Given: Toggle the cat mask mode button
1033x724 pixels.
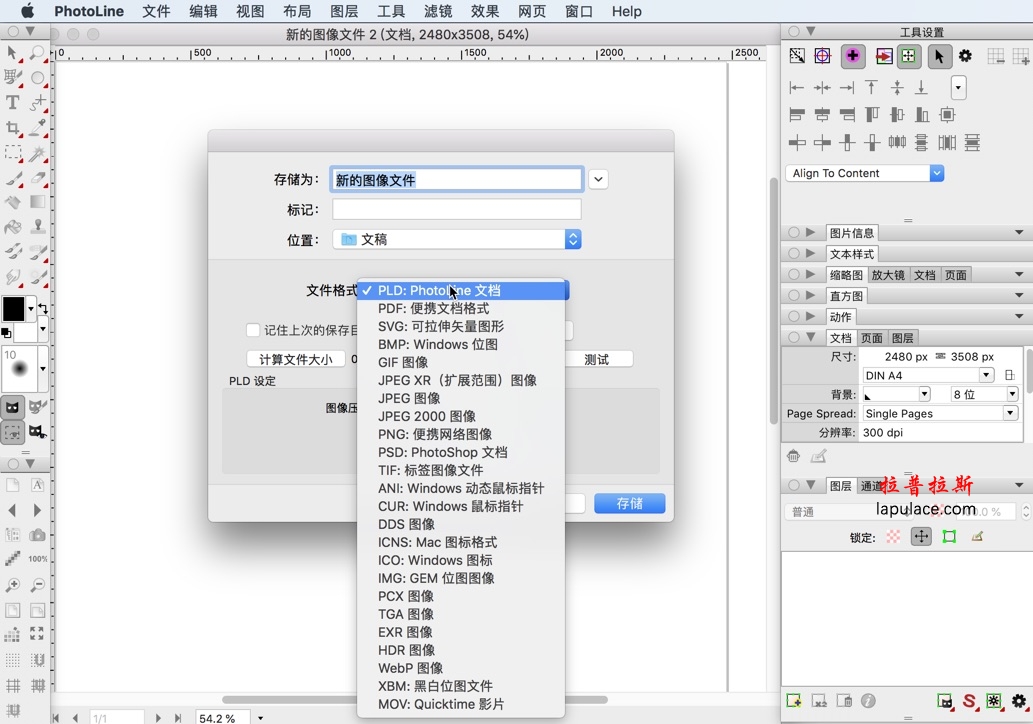Looking at the screenshot, I should click(13, 407).
